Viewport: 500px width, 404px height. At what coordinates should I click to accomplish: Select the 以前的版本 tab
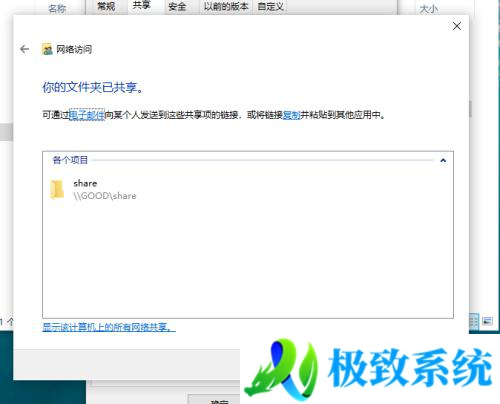coord(226,6)
